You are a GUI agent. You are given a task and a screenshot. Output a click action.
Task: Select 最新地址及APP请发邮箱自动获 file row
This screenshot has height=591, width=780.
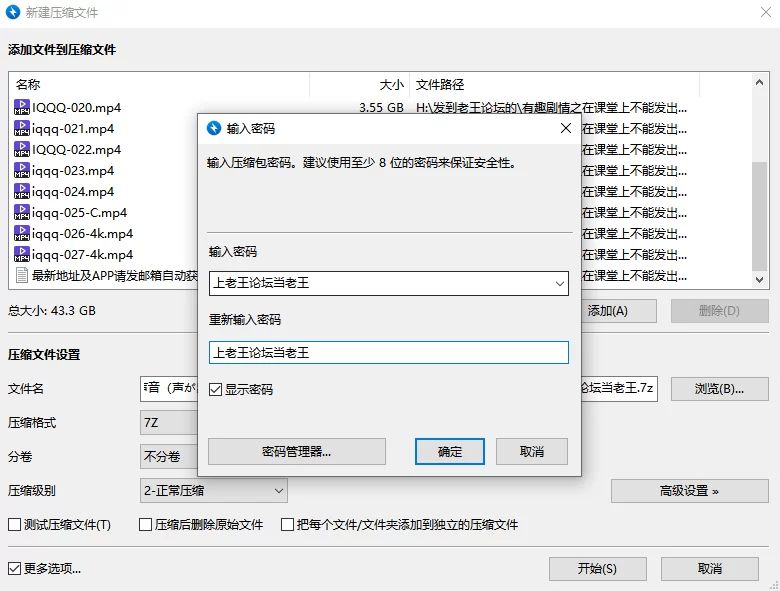coord(114,276)
